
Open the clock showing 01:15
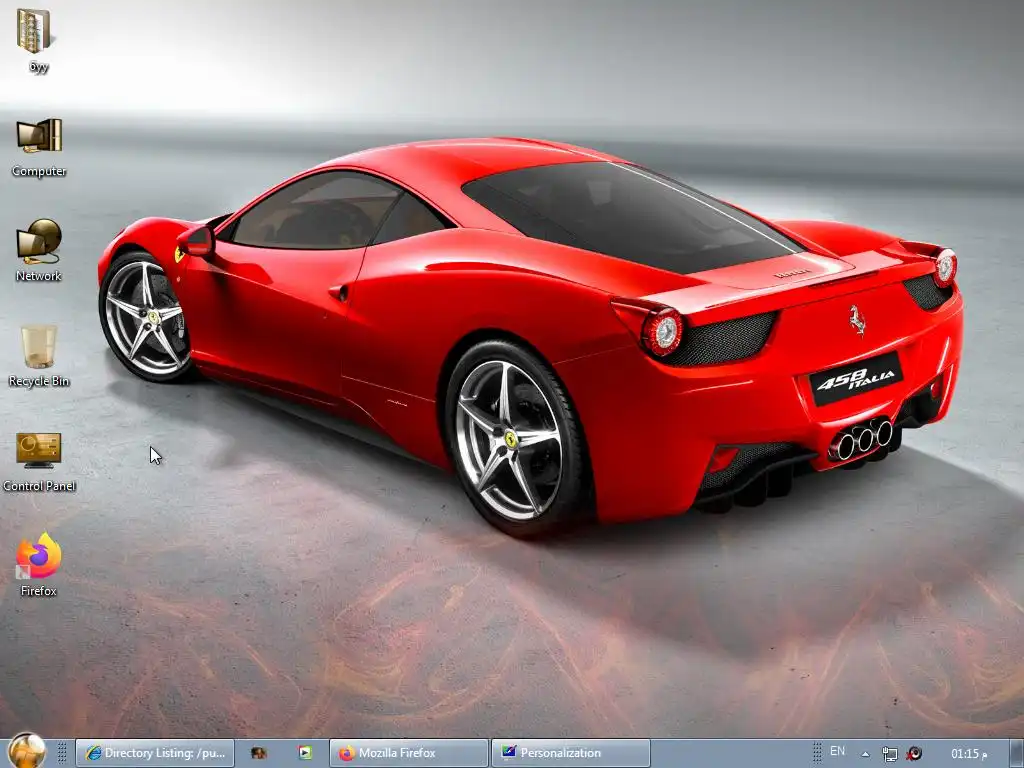point(968,754)
